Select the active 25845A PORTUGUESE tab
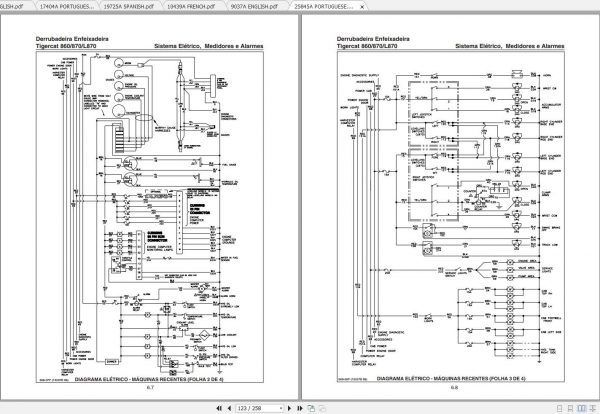The height and width of the screenshot is (414, 600). pos(324,7)
